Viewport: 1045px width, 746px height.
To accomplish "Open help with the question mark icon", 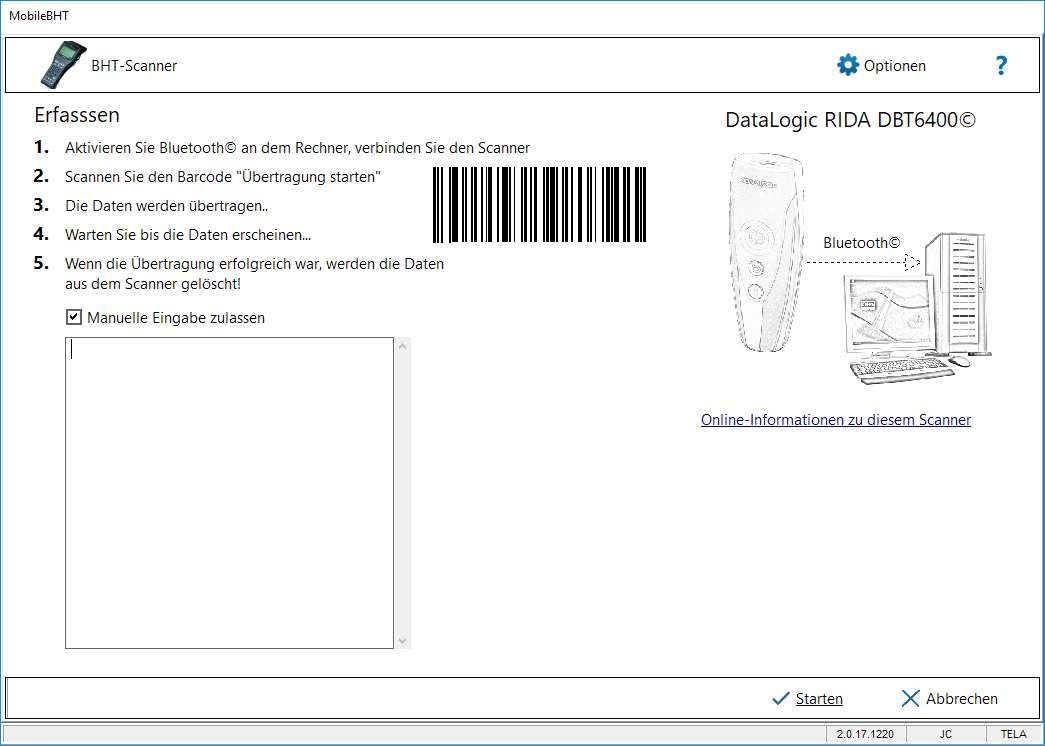I will [1000, 65].
